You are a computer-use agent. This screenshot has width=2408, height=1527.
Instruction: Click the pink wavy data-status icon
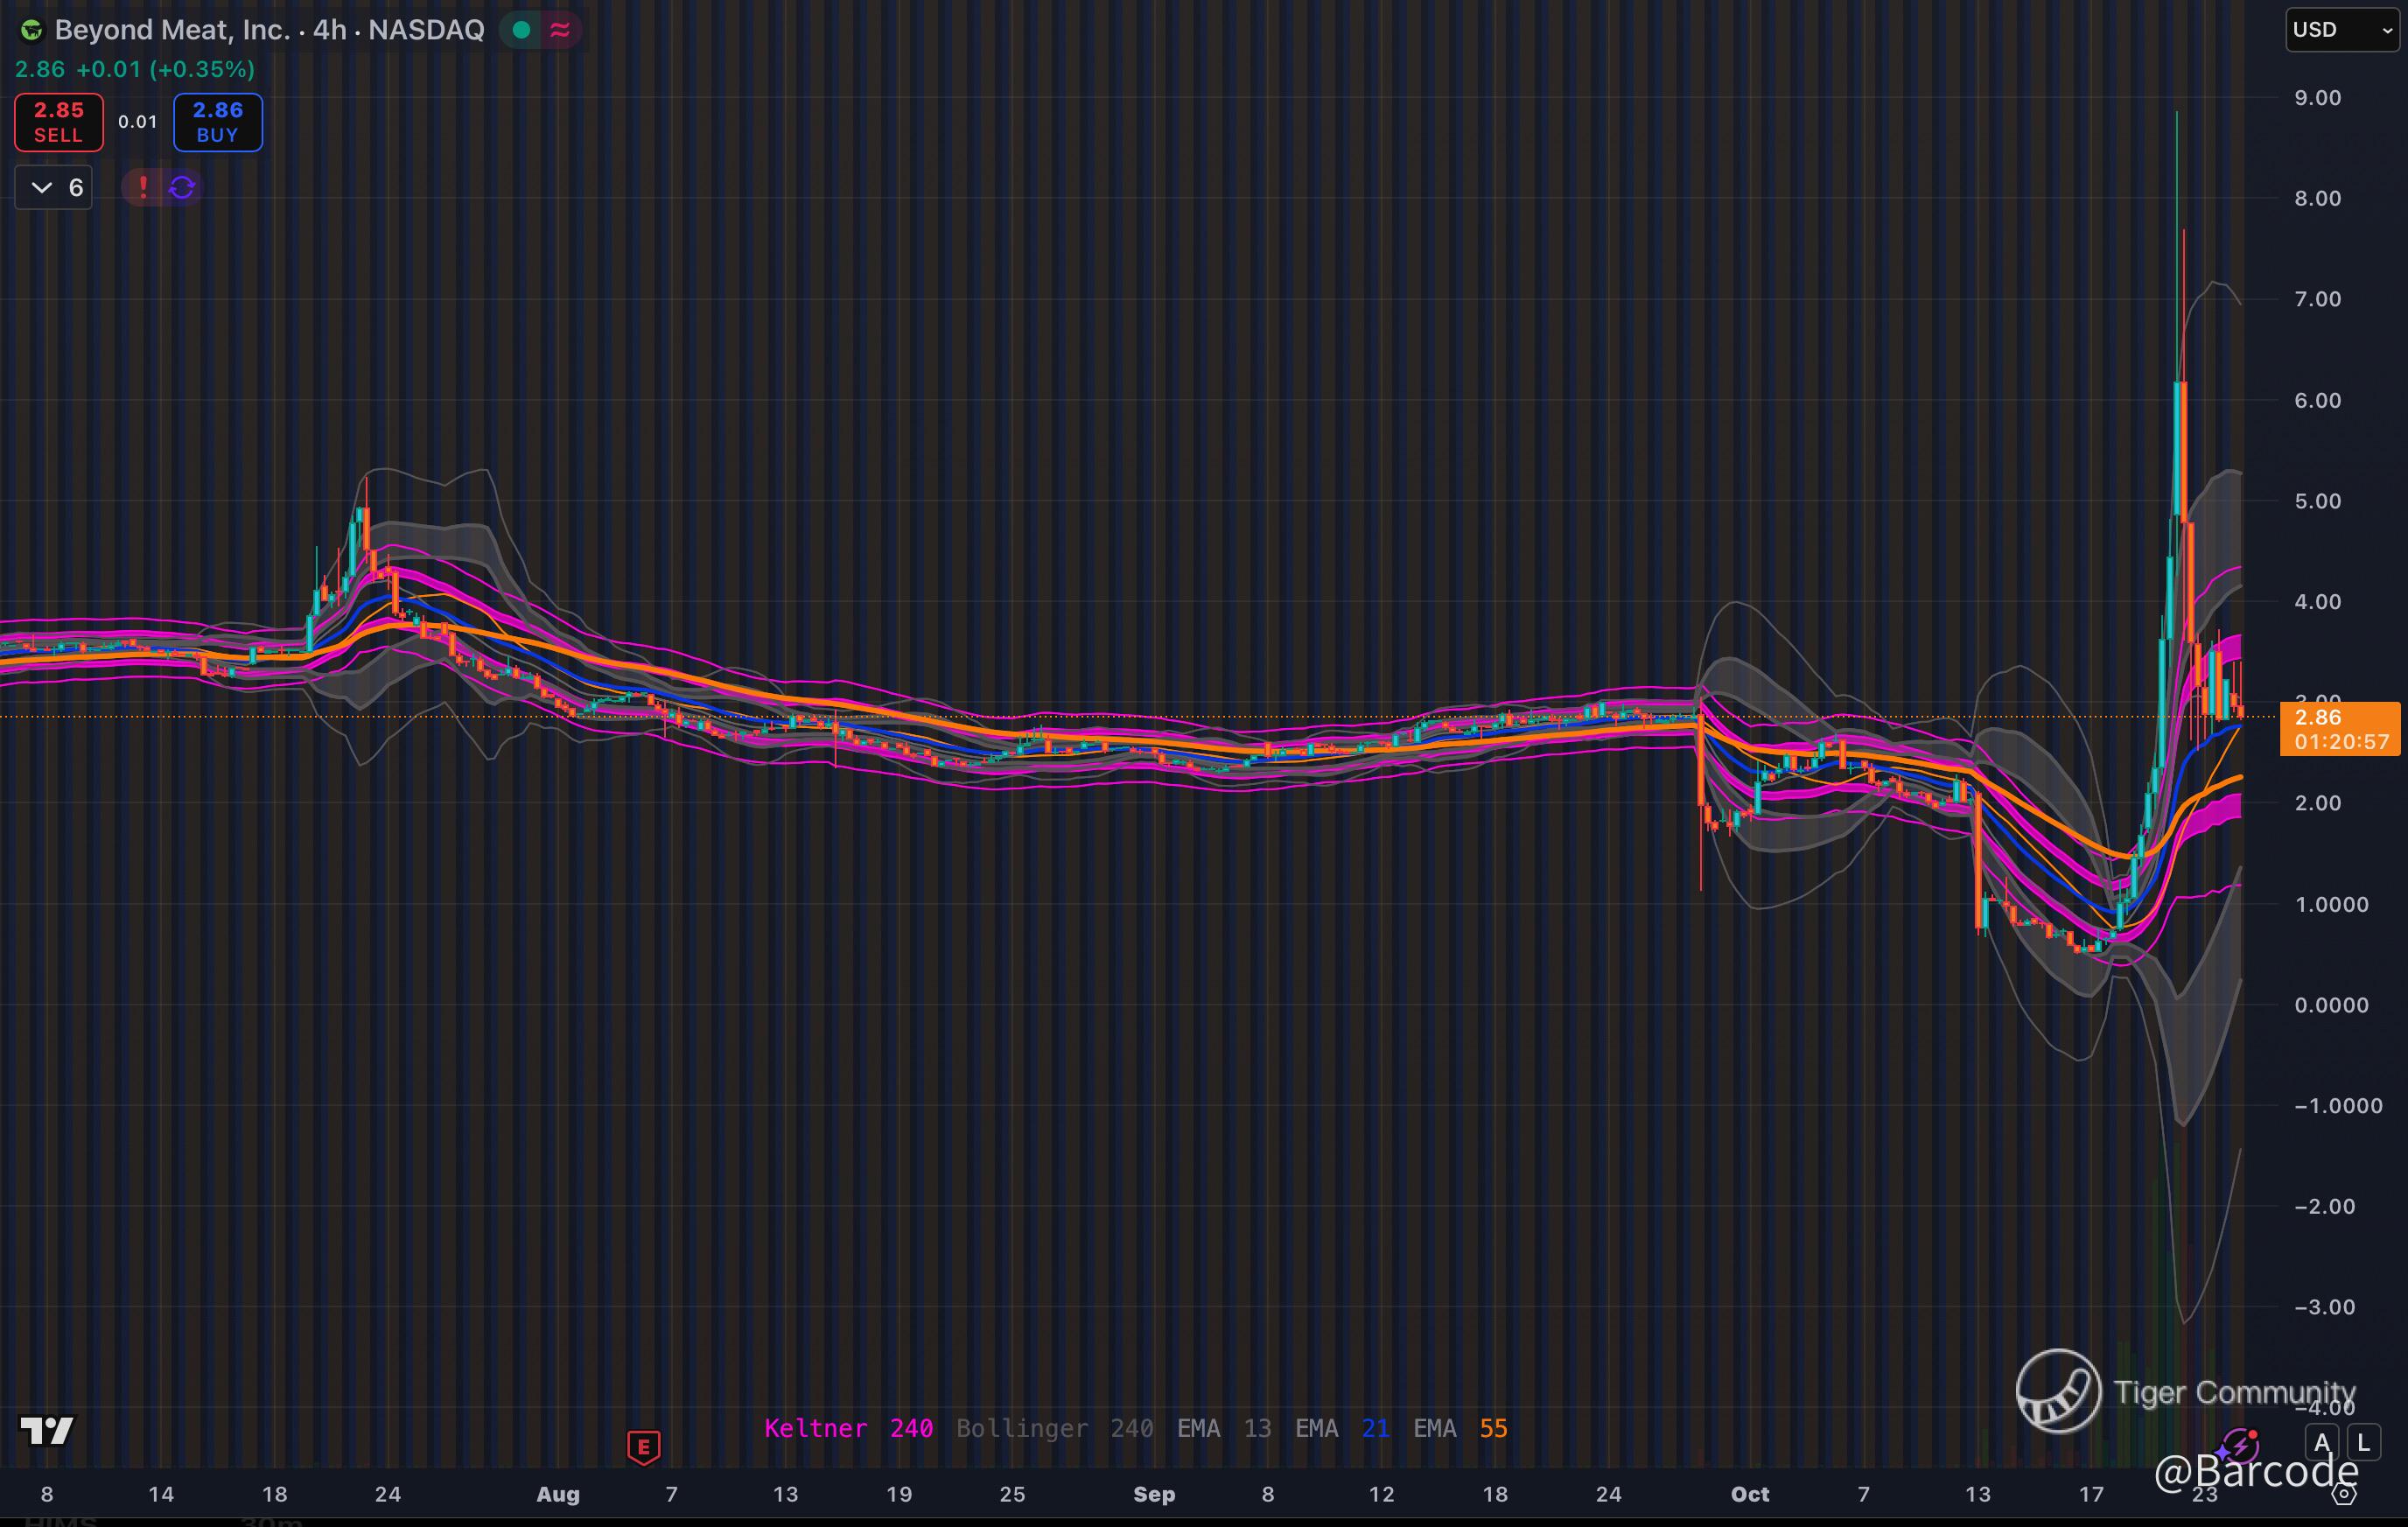560,30
